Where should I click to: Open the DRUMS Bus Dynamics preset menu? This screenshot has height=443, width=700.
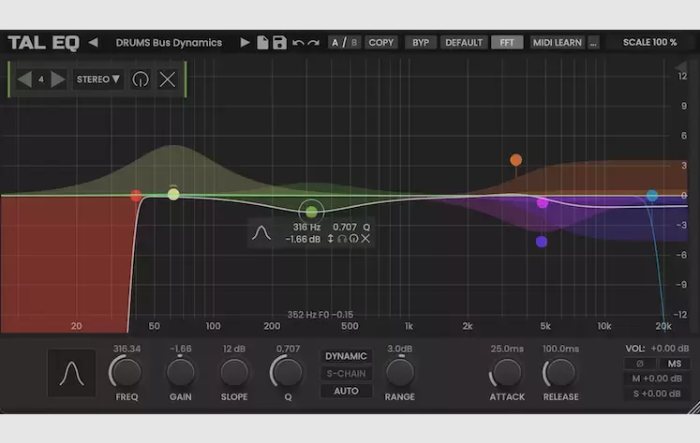pyautogui.click(x=168, y=42)
